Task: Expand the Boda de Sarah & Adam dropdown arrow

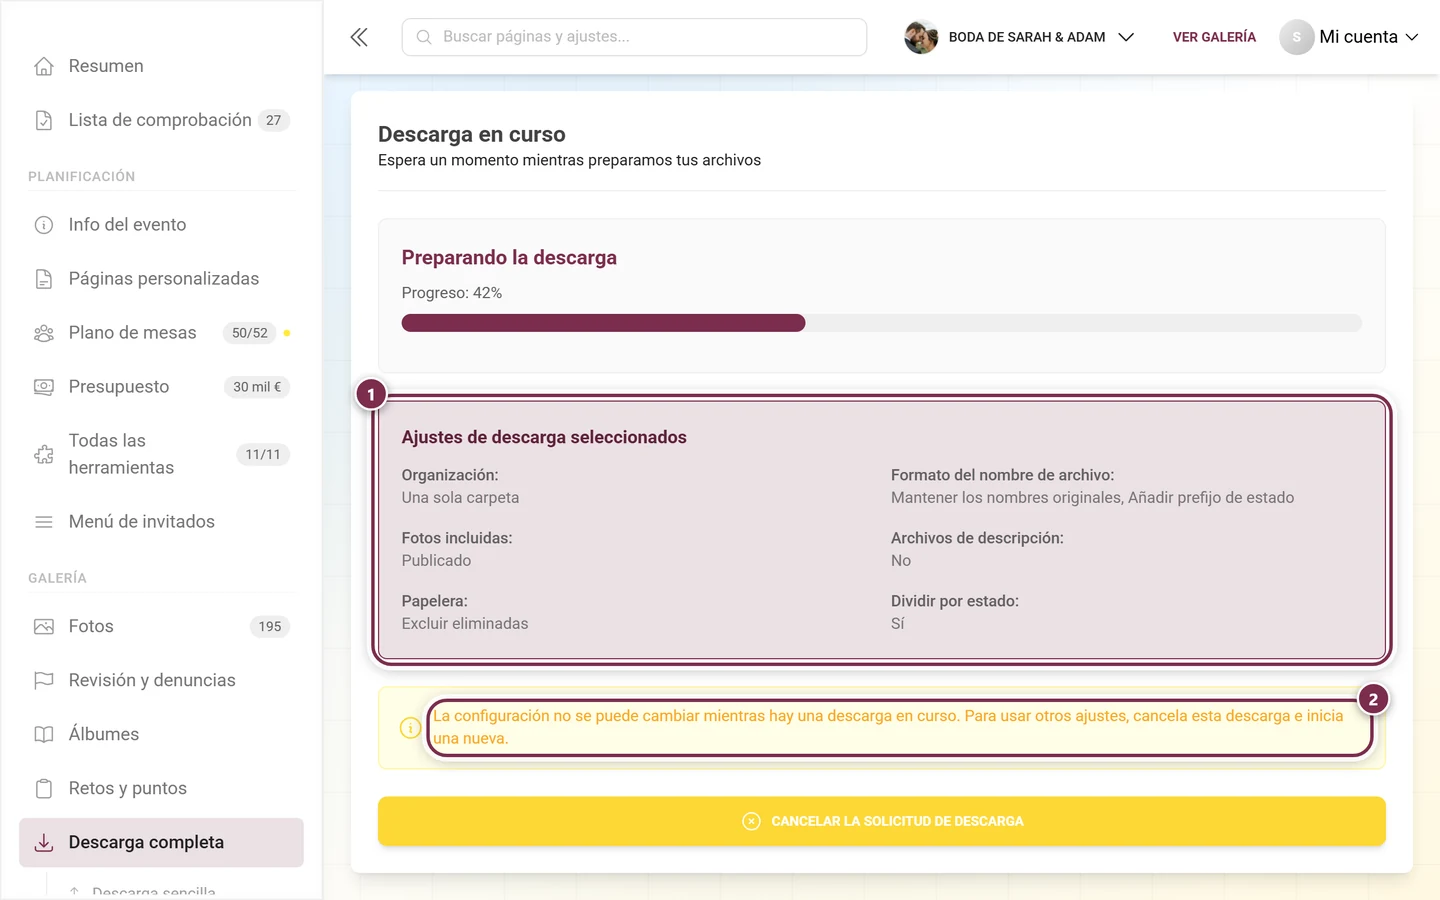Action: tap(1126, 37)
